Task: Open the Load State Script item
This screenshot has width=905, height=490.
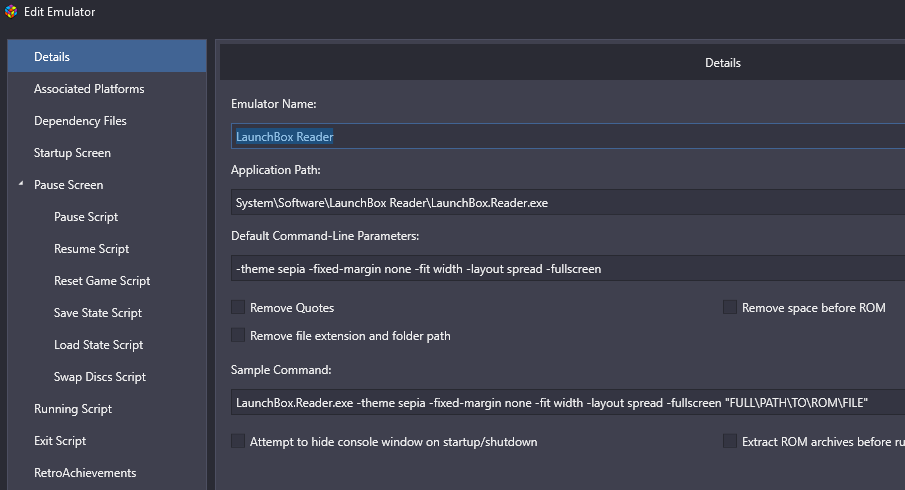Action: coord(98,345)
